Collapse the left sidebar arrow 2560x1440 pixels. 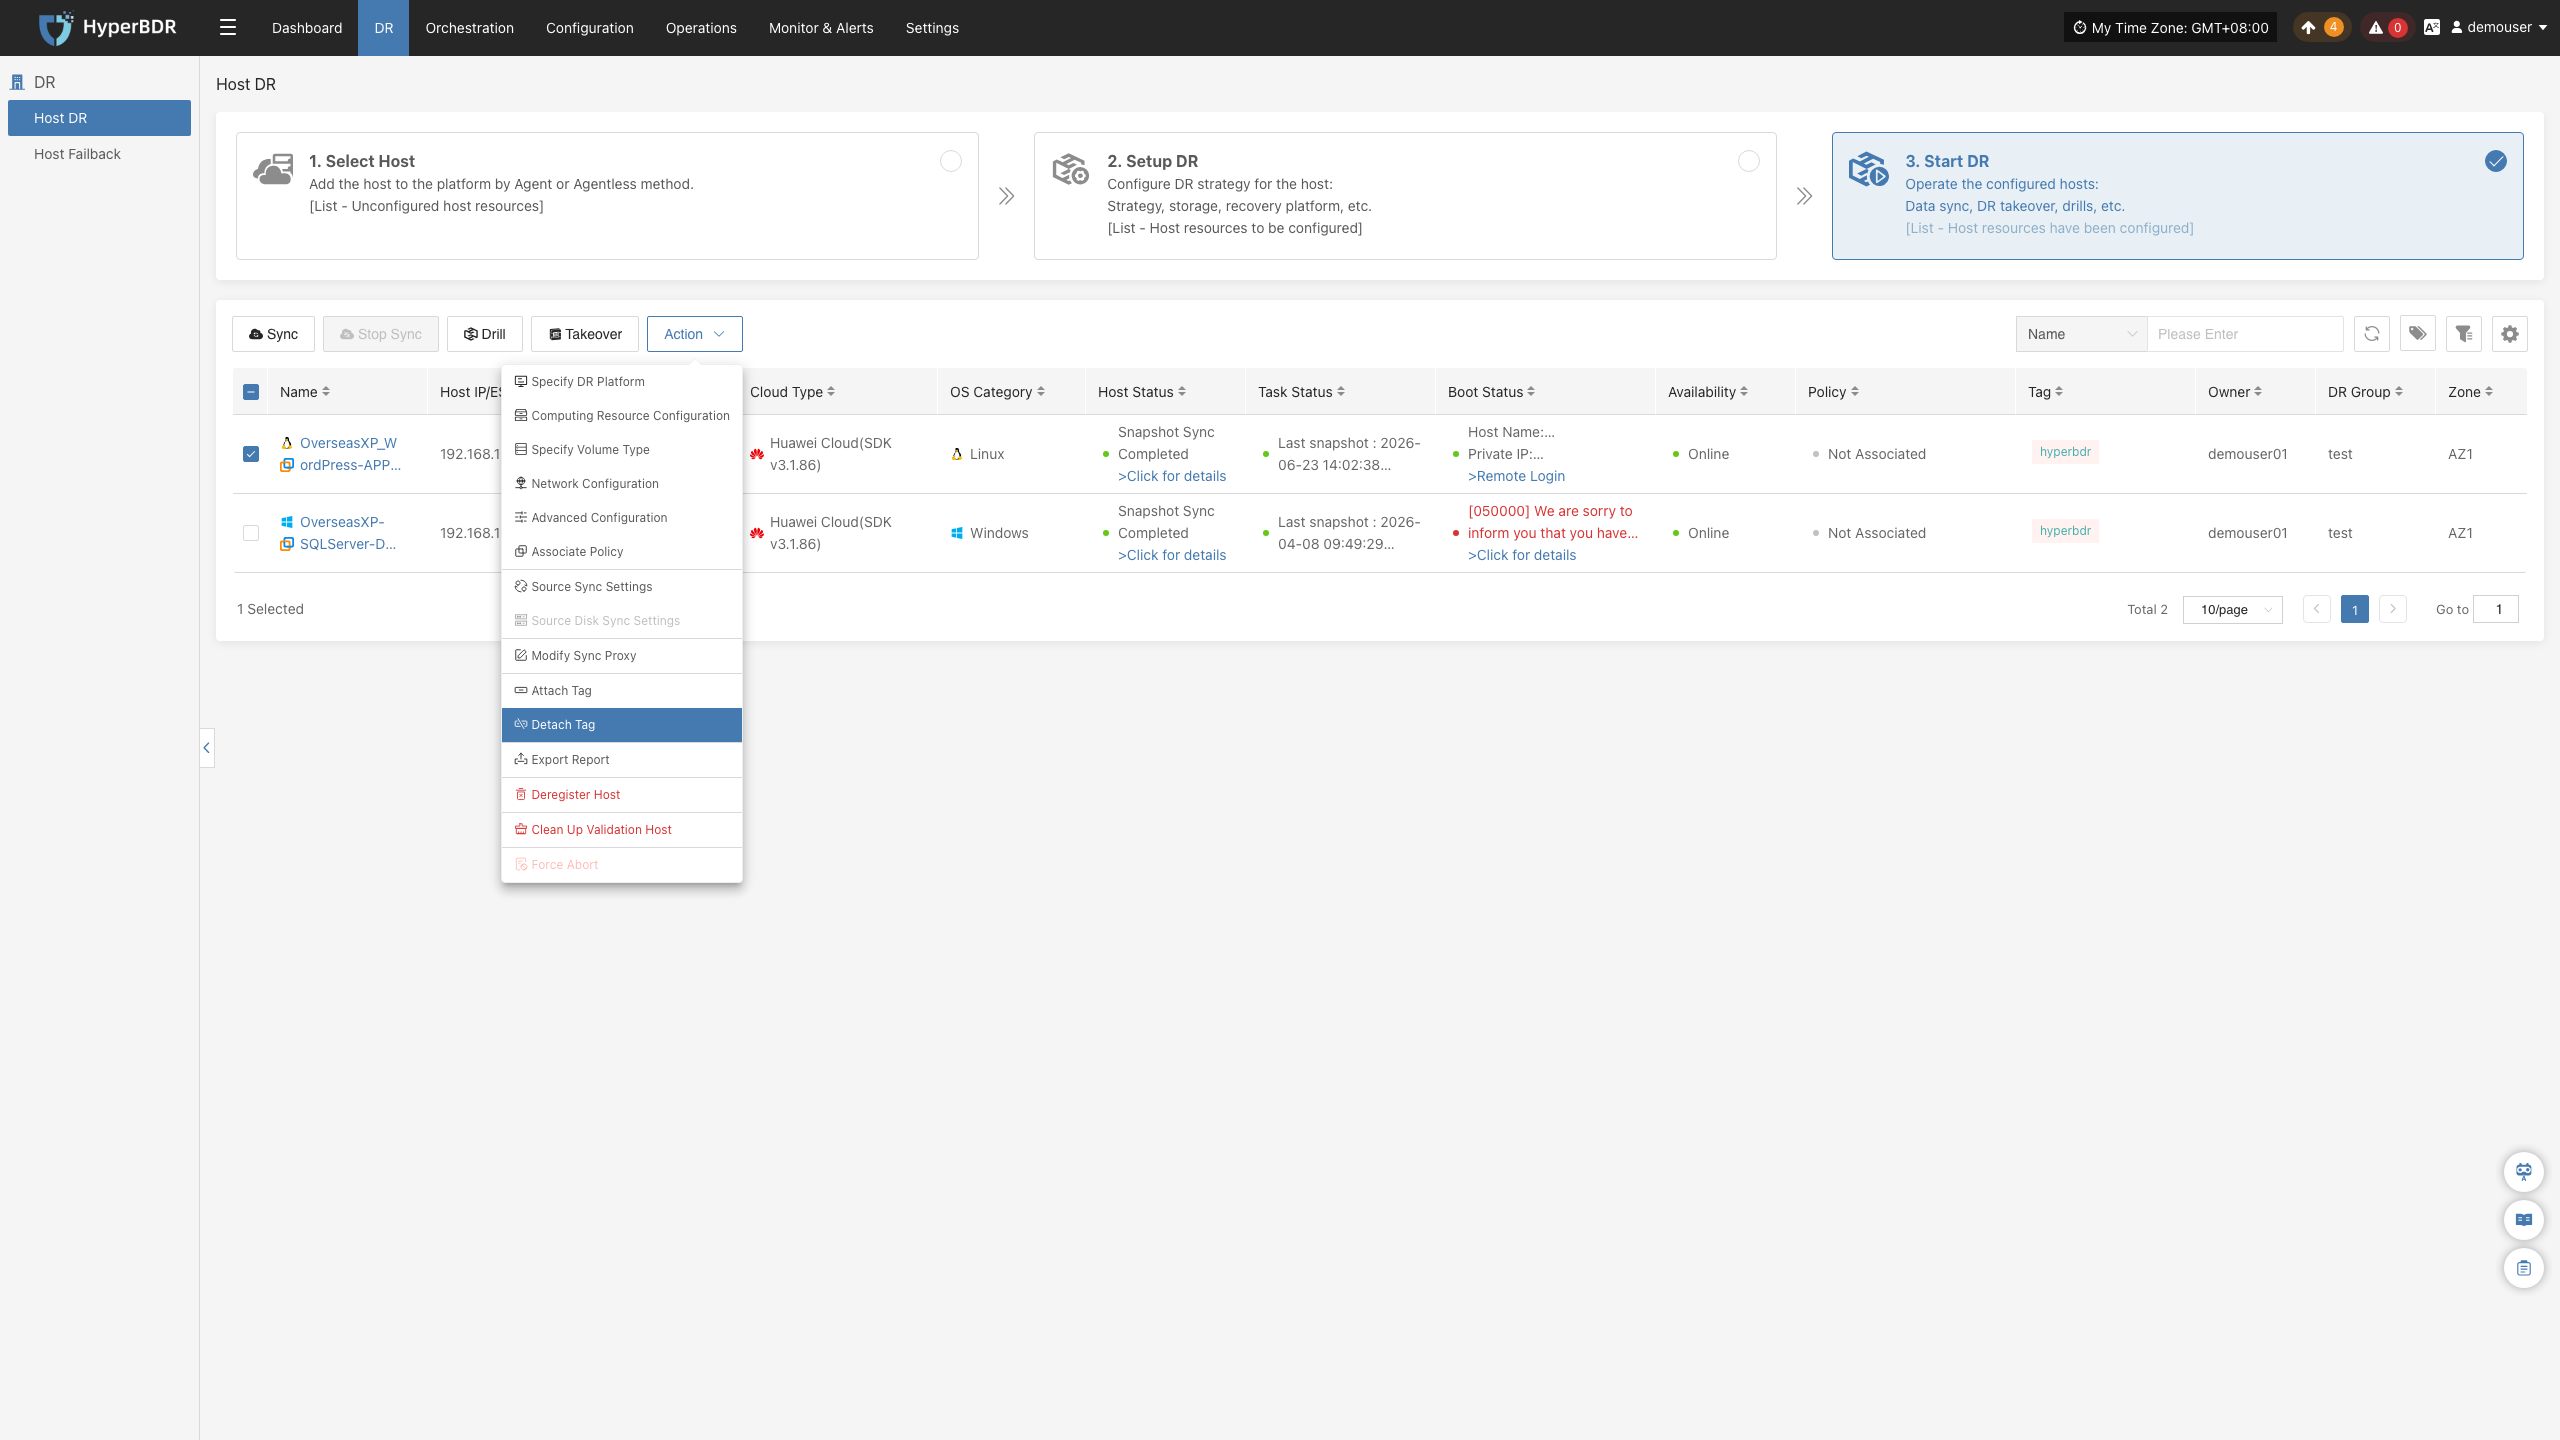pyautogui.click(x=207, y=748)
